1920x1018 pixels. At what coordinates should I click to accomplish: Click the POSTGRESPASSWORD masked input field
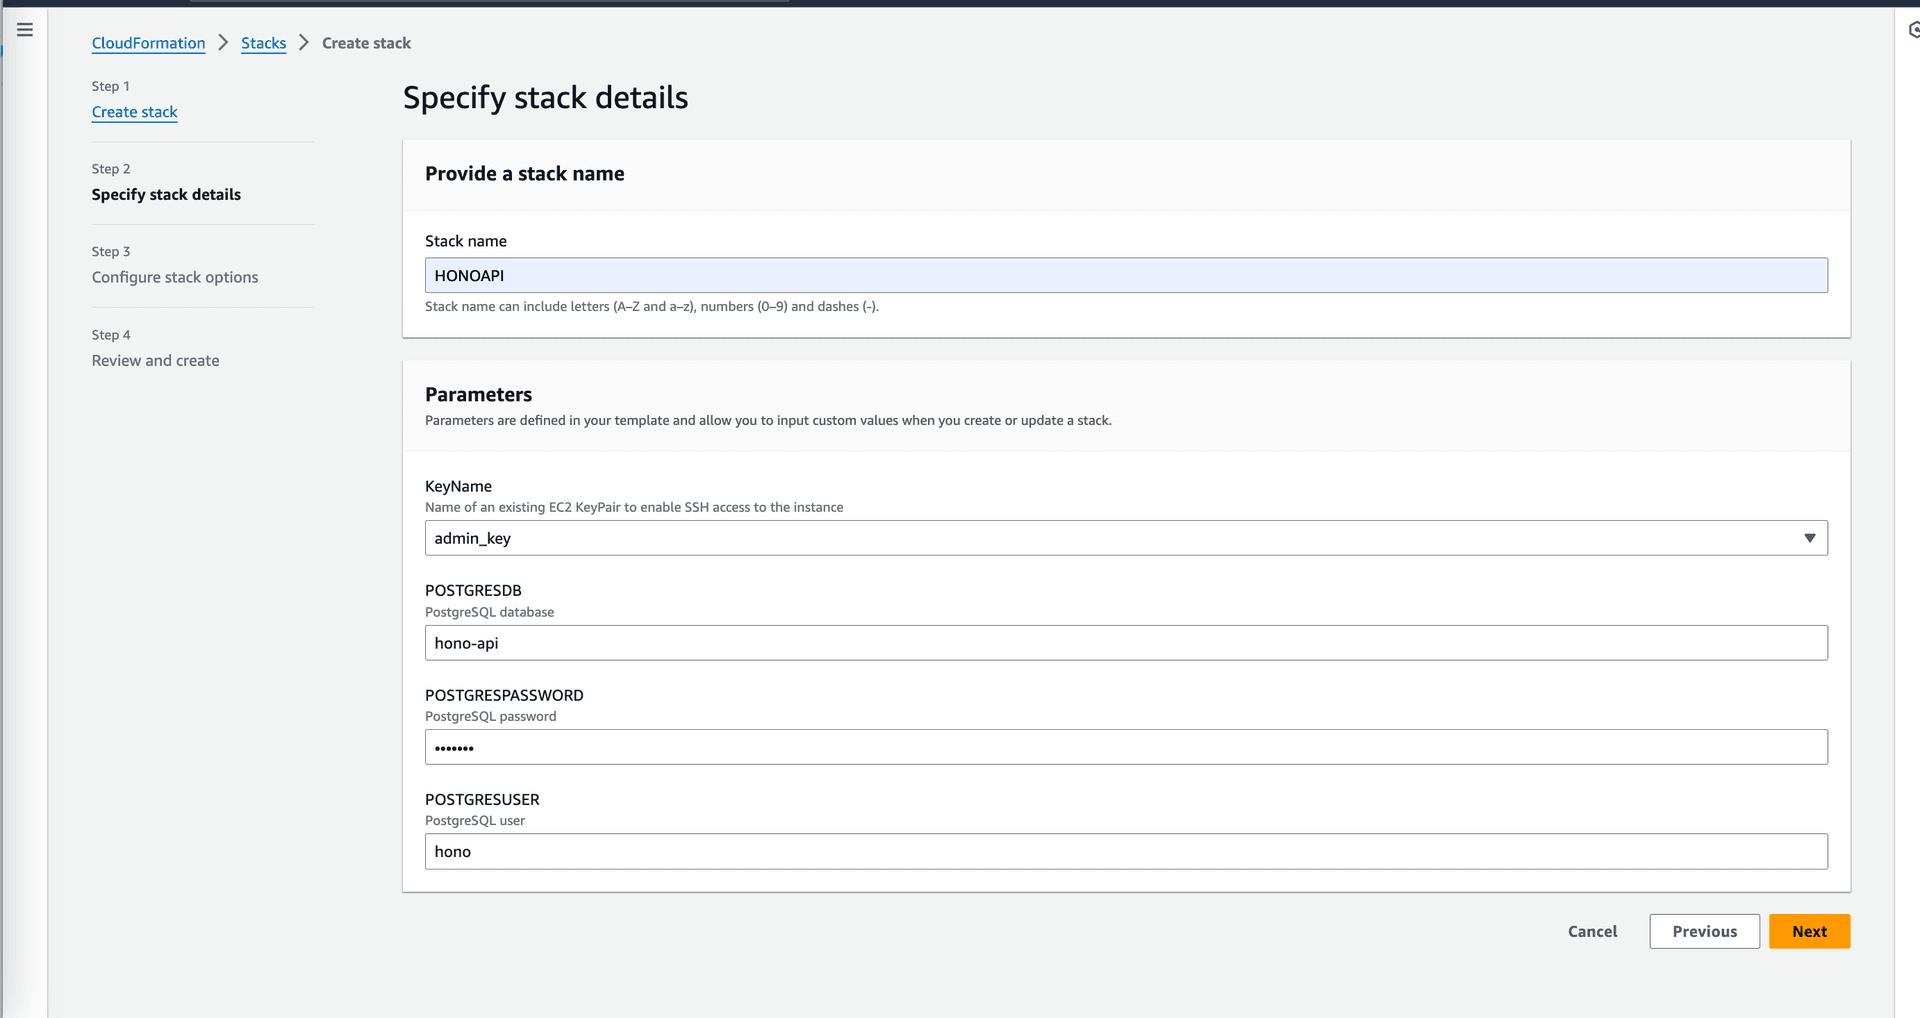tap(1126, 747)
